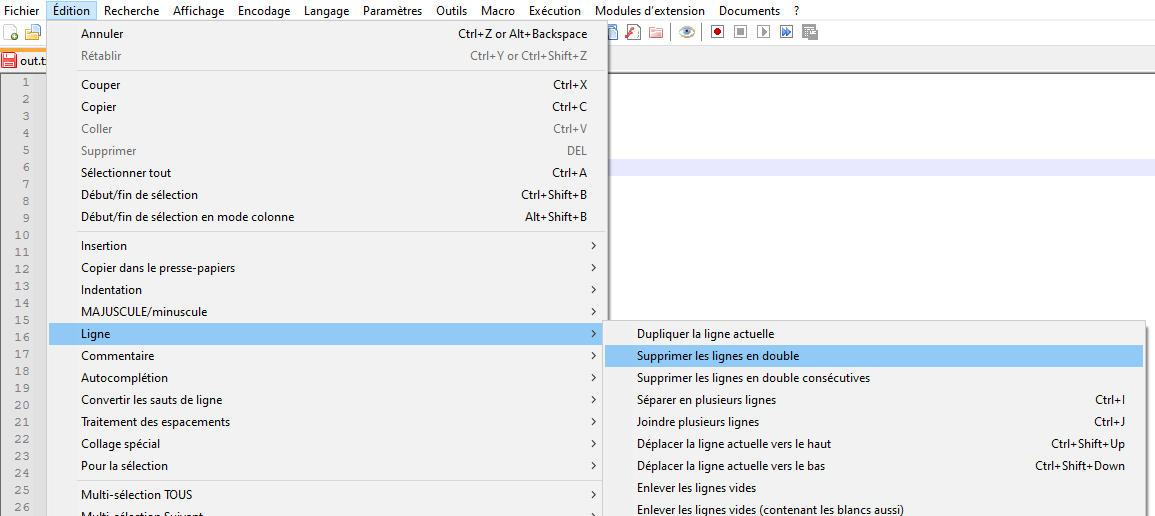This screenshot has height=516, width=1155.
Task: Toggle the monitoring eye icon
Action: click(687, 32)
